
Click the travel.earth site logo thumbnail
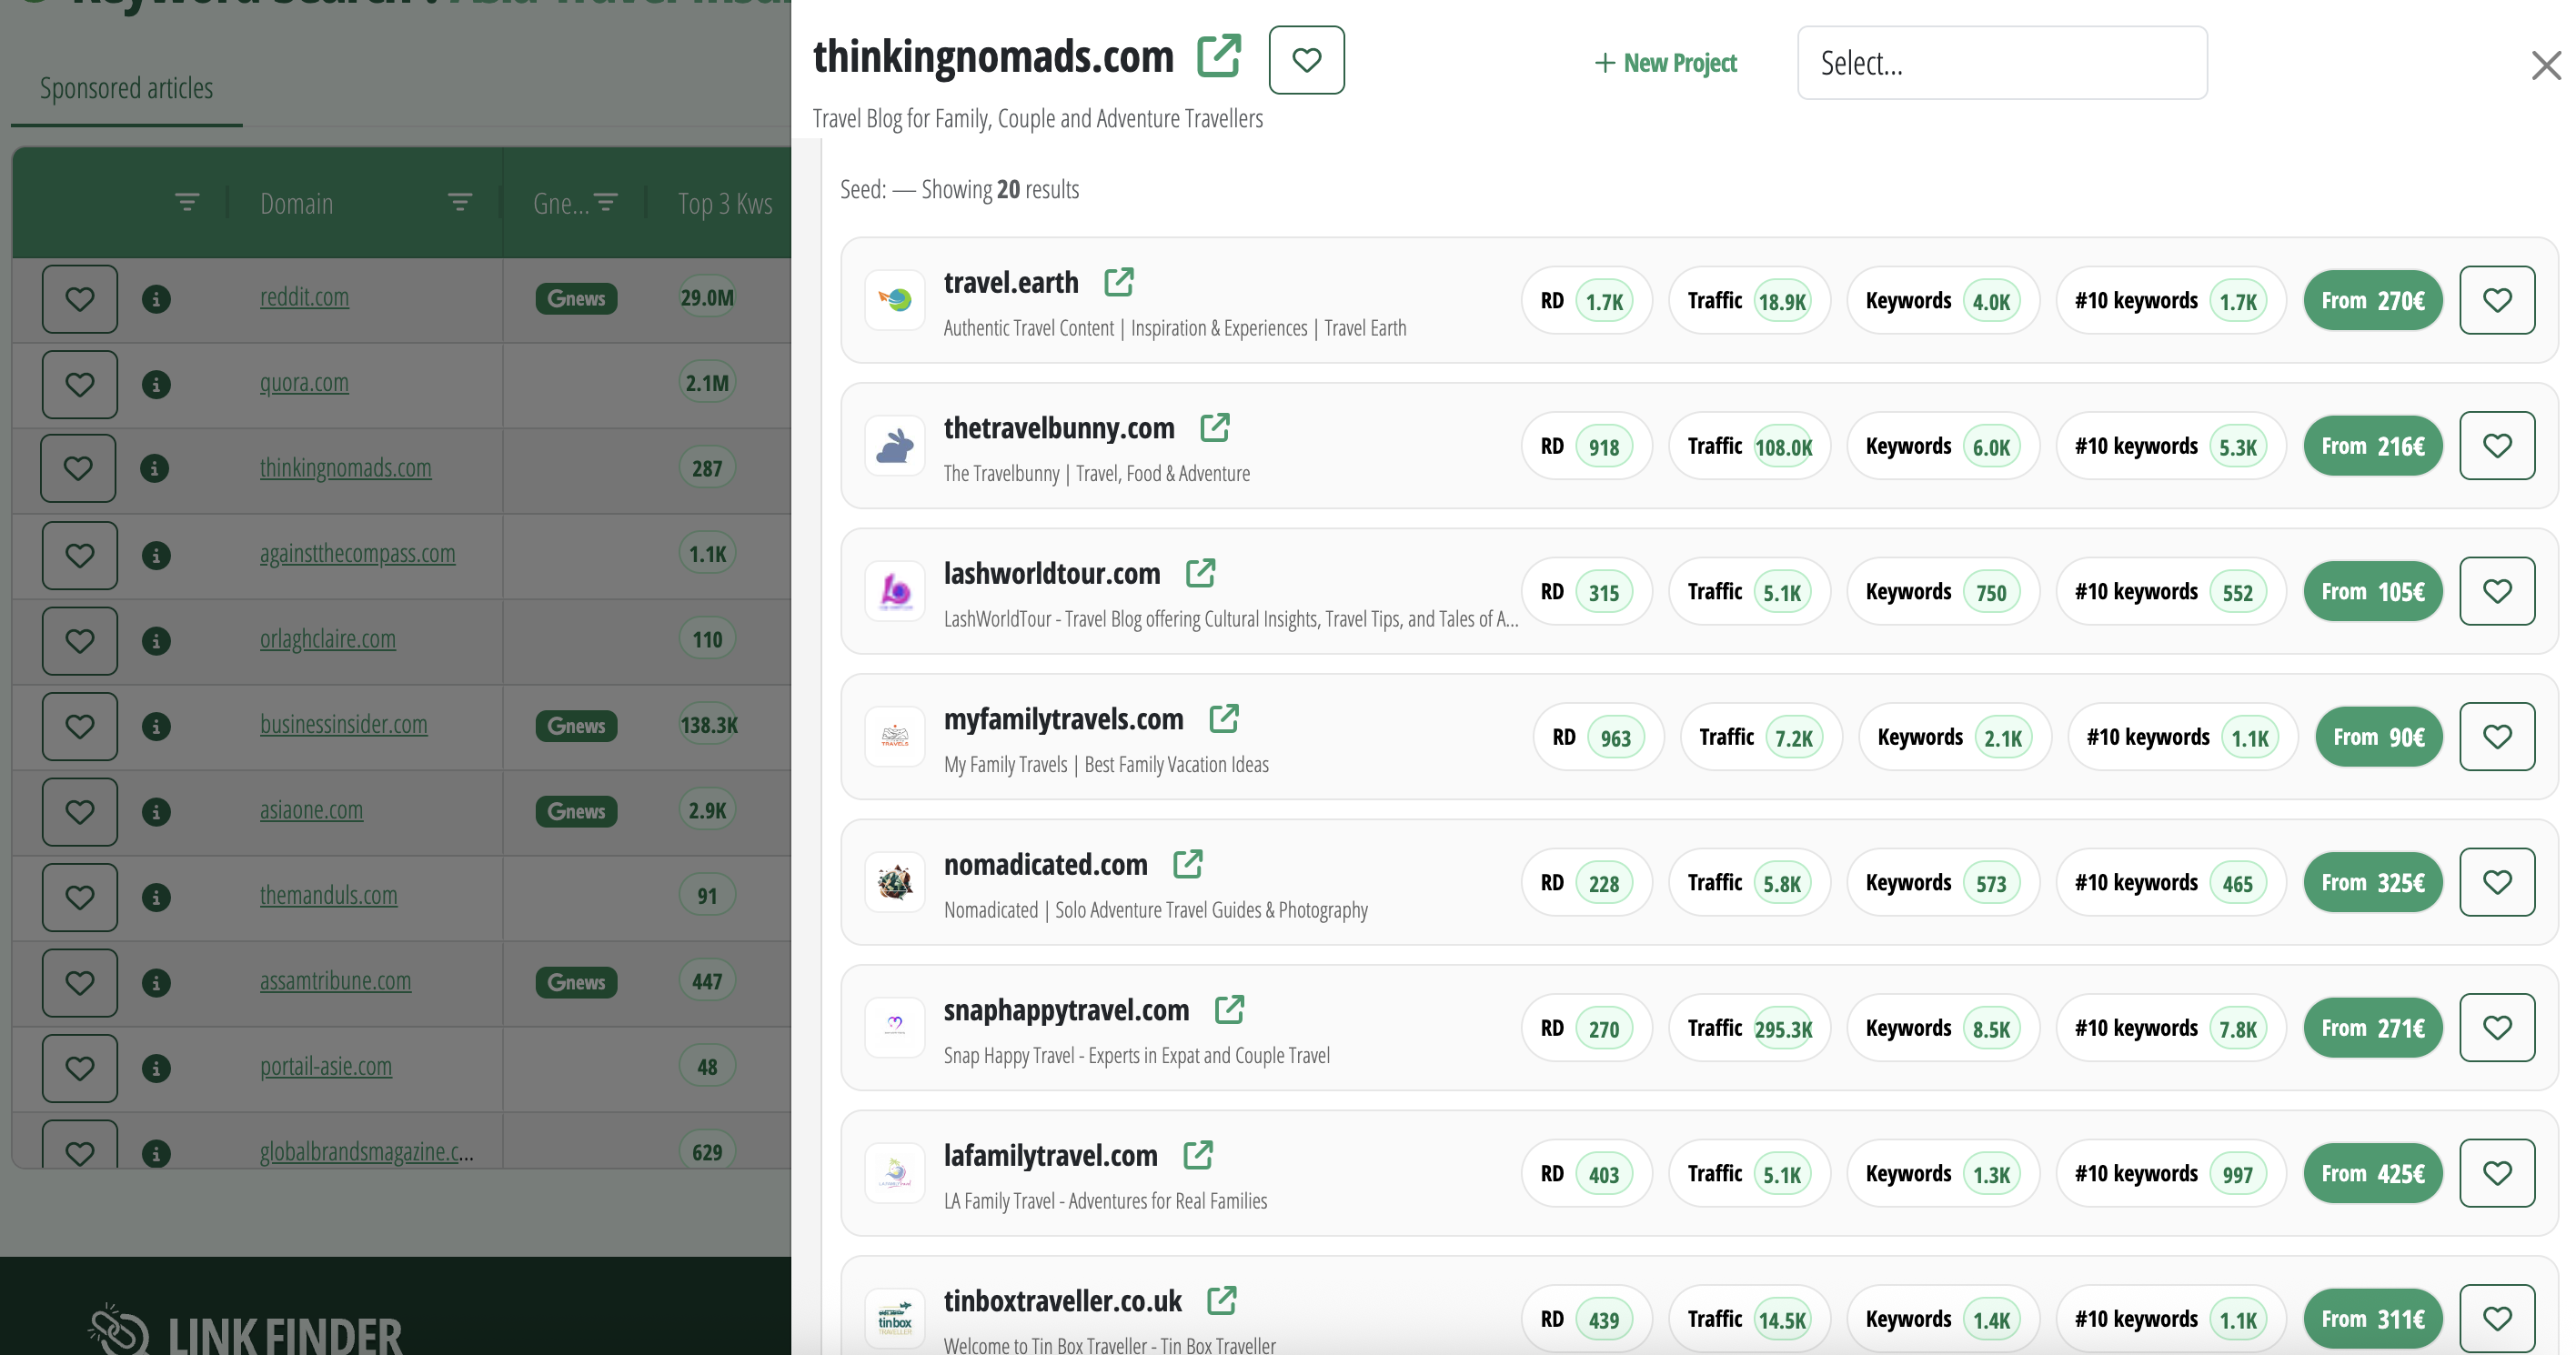[x=894, y=299]
